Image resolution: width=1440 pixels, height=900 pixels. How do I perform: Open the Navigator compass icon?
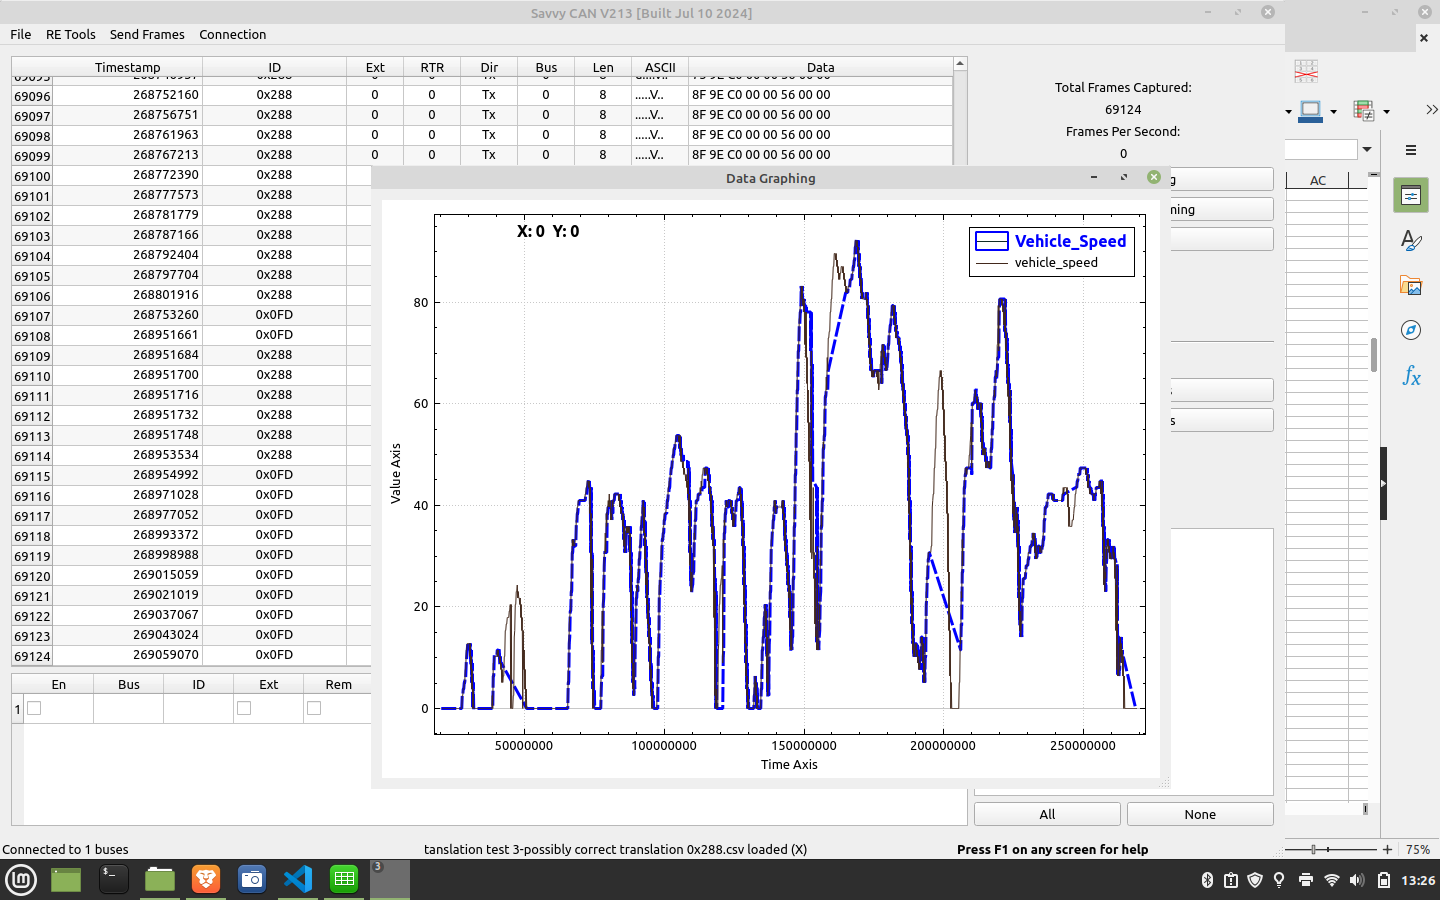pos(1411,331)
